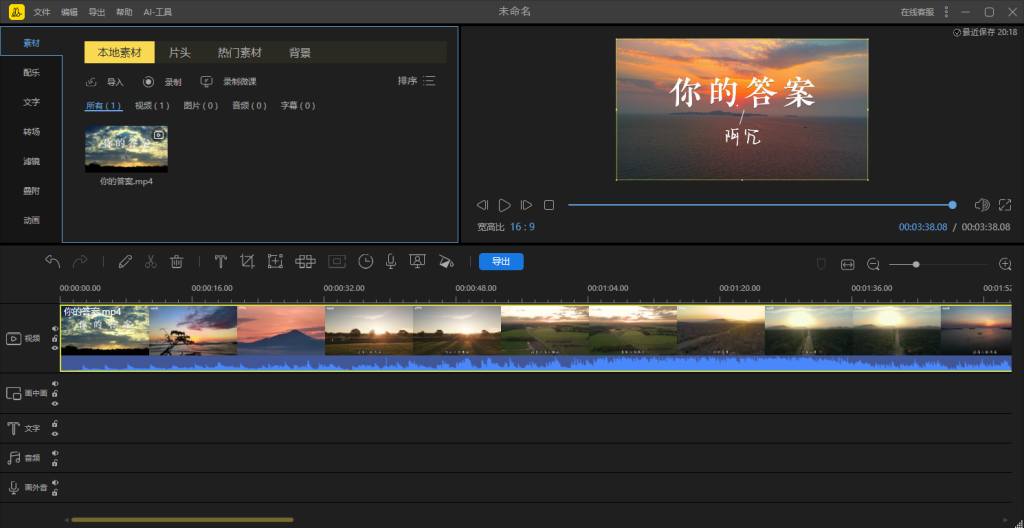
Task: Click the undo arrow icon
Action: (x=53, y=262)
